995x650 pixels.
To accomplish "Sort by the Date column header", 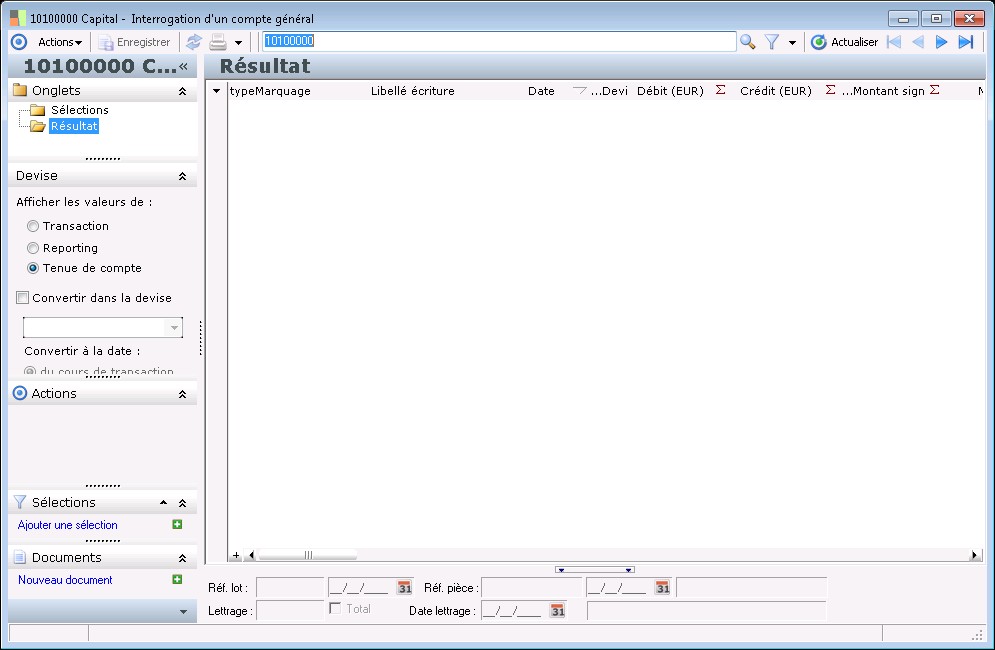I will 541,91.
